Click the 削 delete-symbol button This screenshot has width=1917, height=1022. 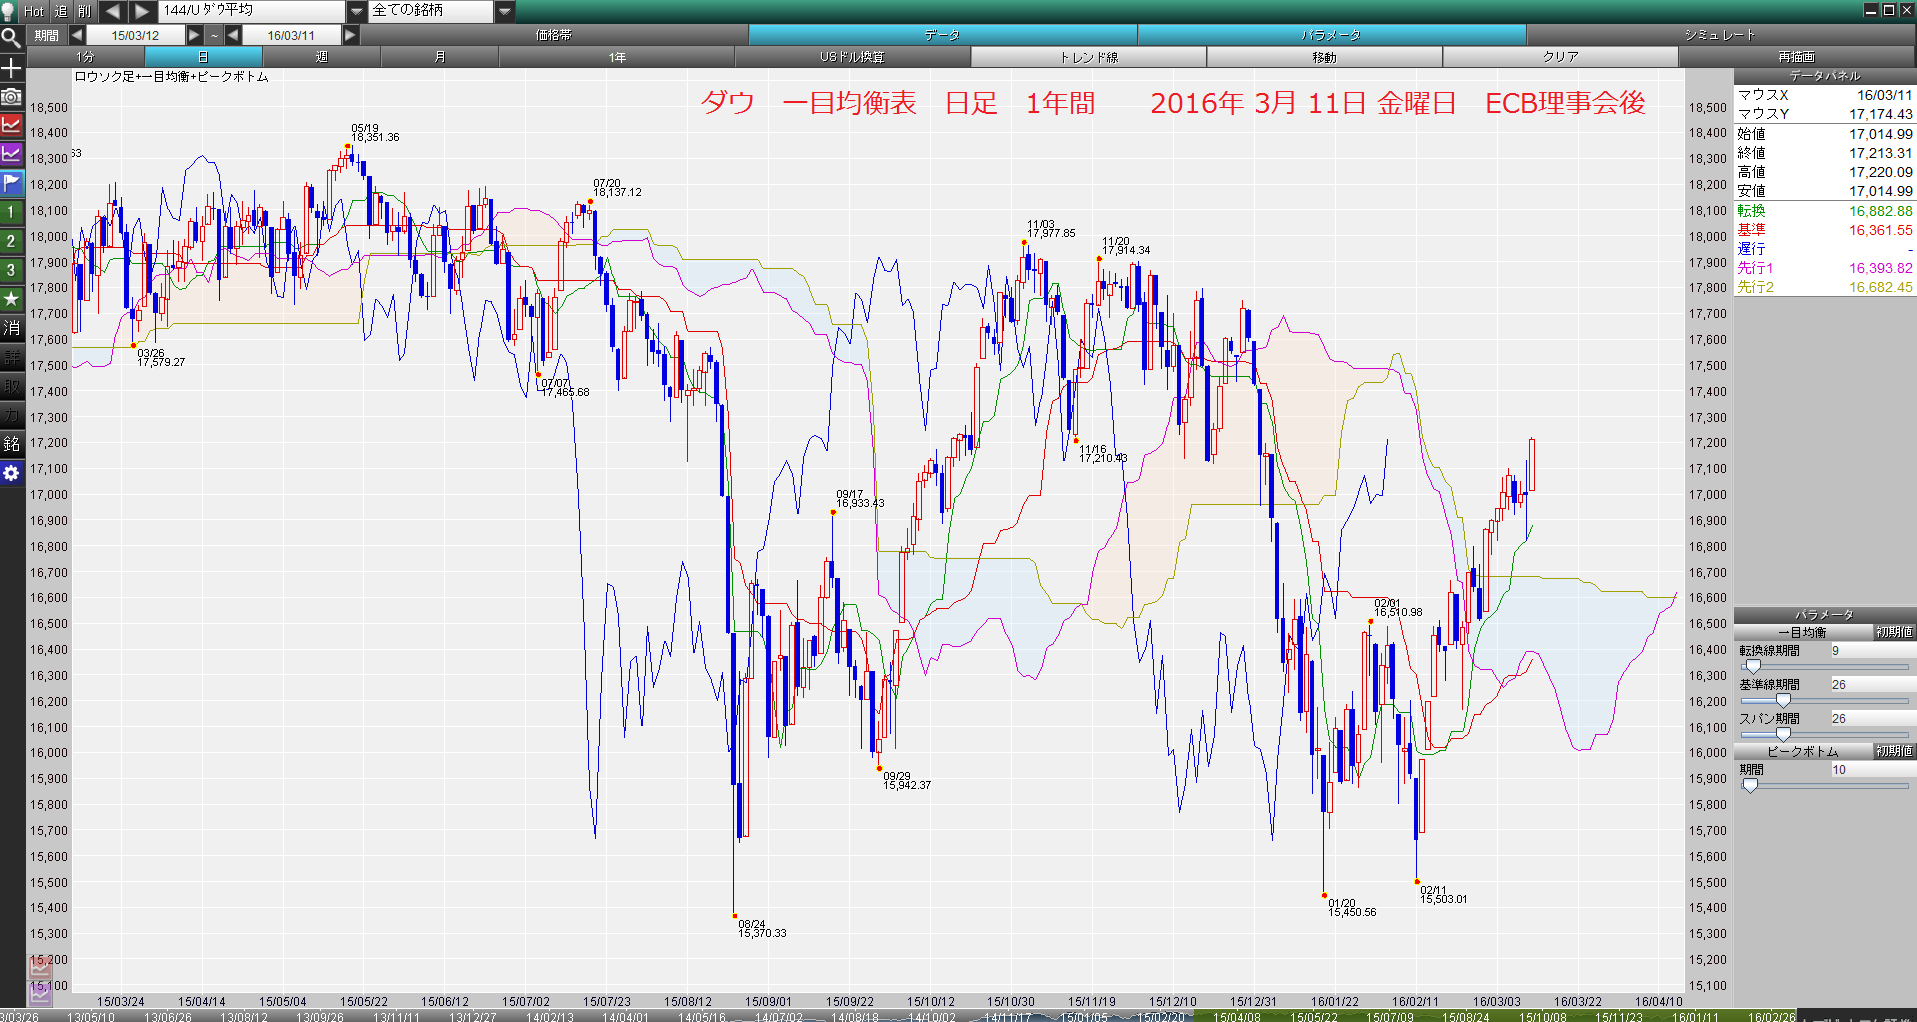pyautogui.click(x=84, y=11)
